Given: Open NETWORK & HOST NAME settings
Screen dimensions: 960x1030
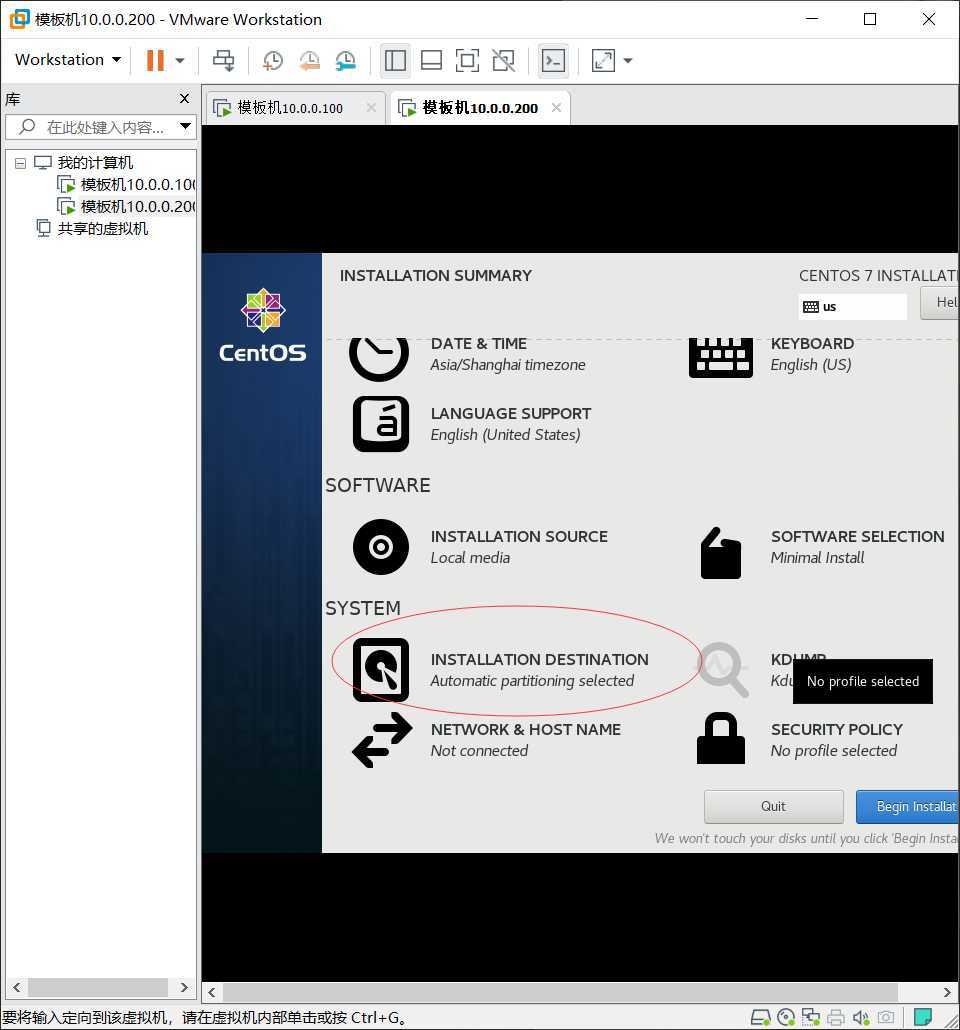Looking at the screenshot, I should [x=486, y=740].
